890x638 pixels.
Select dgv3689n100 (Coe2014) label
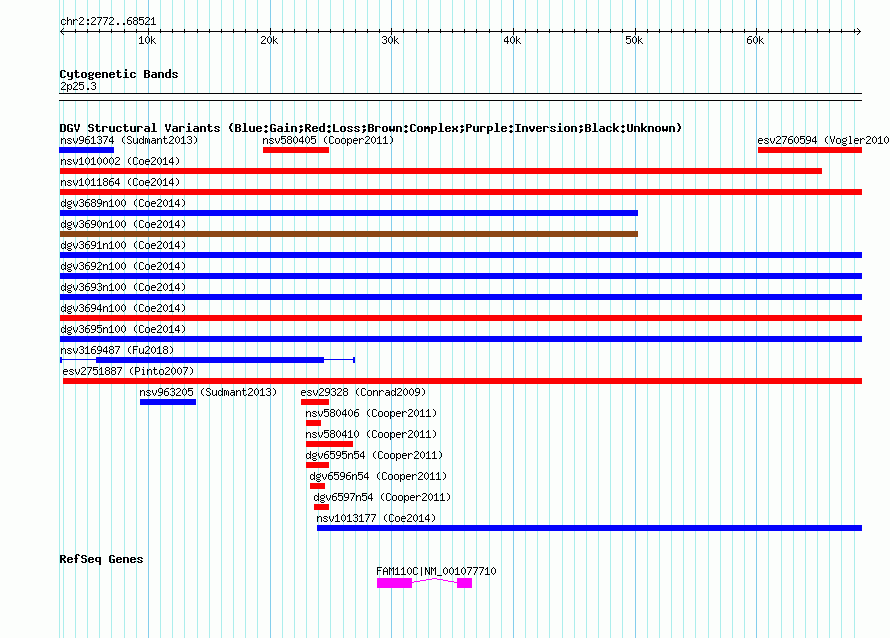[123, 203]
